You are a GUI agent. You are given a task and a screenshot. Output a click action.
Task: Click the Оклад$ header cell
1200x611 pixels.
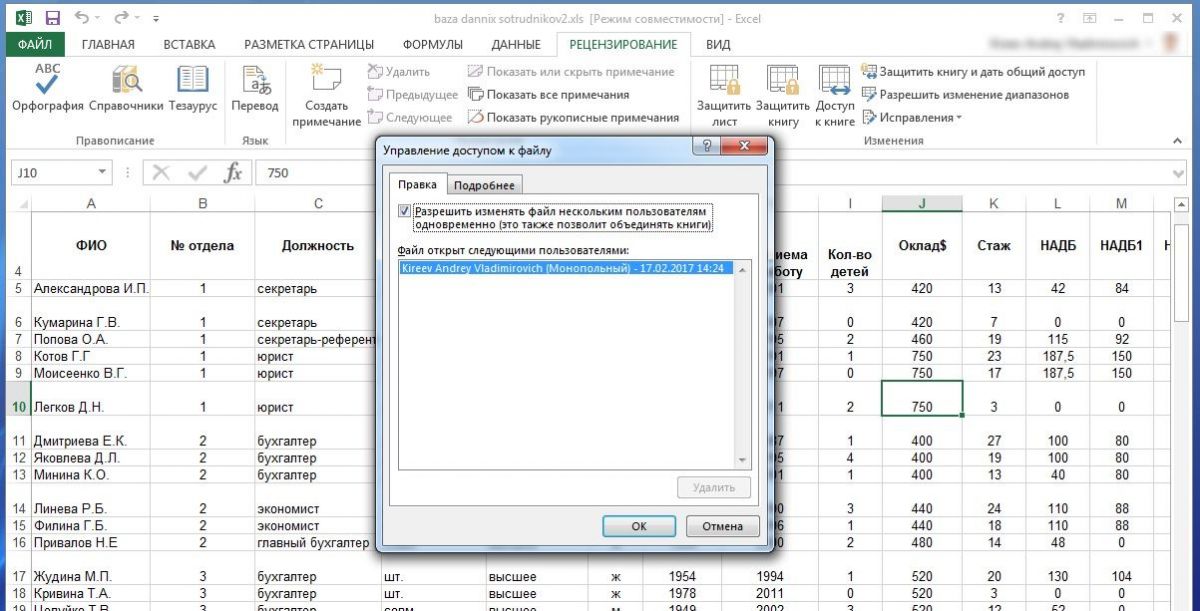[x=922, y=245]
